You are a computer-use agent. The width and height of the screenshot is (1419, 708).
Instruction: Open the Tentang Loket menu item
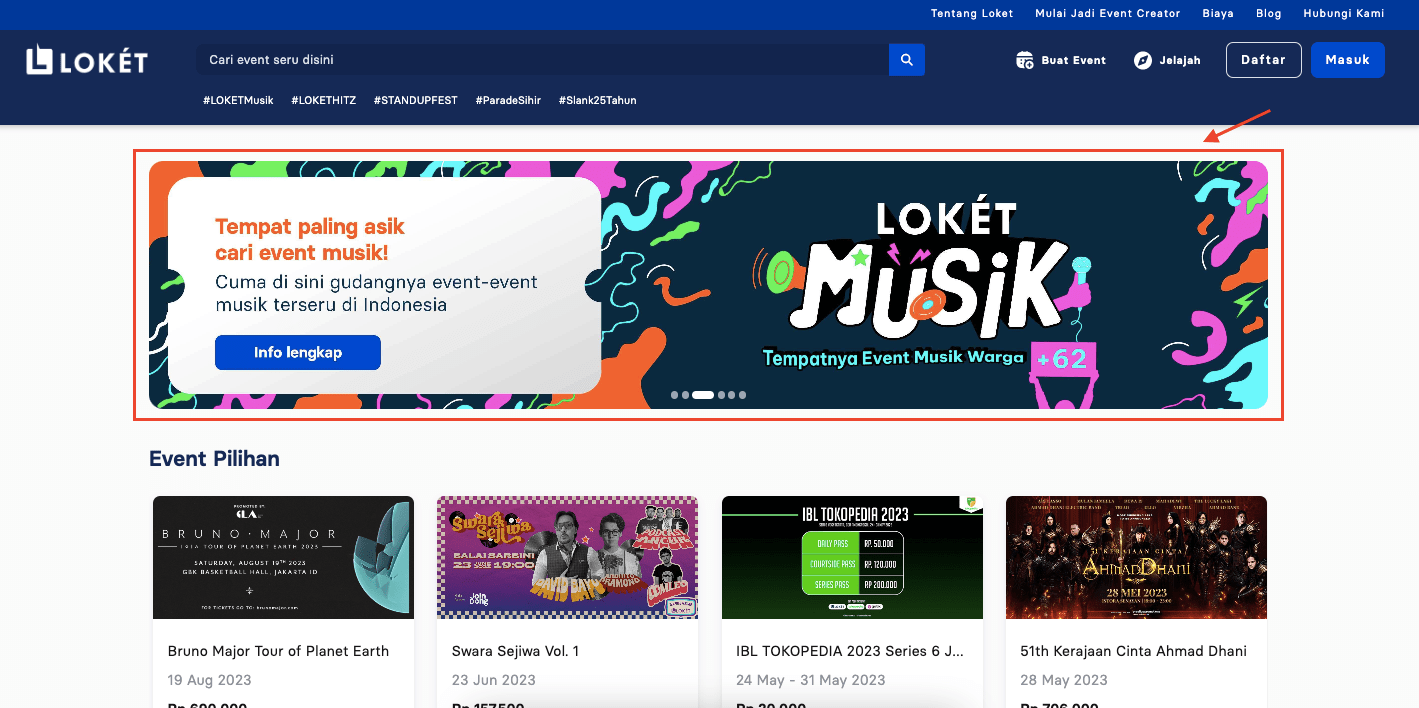coord(971,14)
